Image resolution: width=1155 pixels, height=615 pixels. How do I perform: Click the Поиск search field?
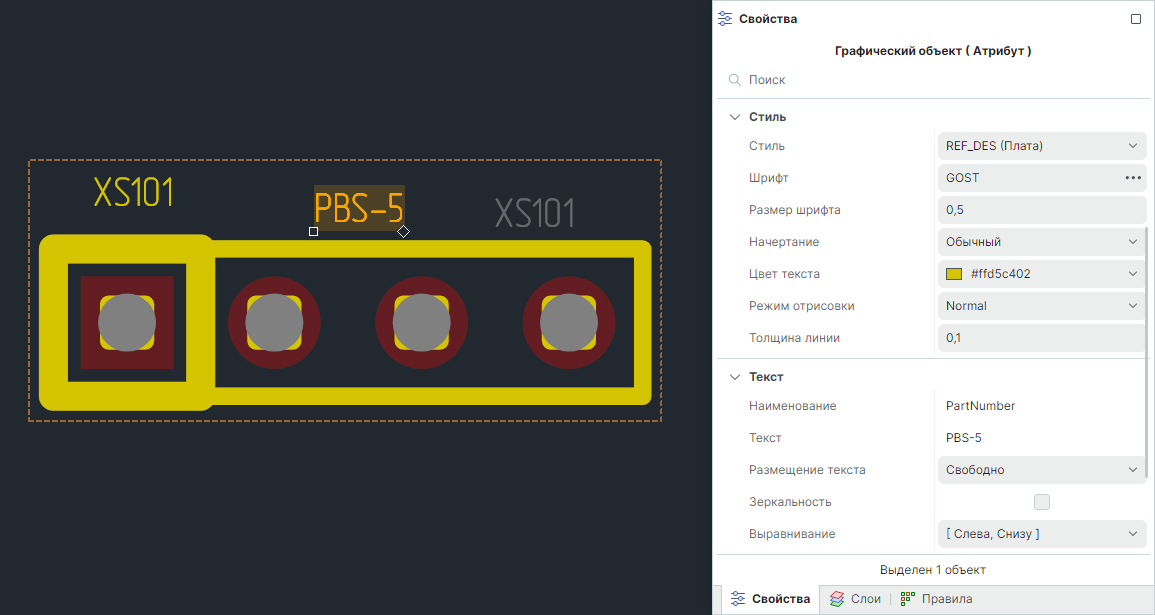(933, 80)
